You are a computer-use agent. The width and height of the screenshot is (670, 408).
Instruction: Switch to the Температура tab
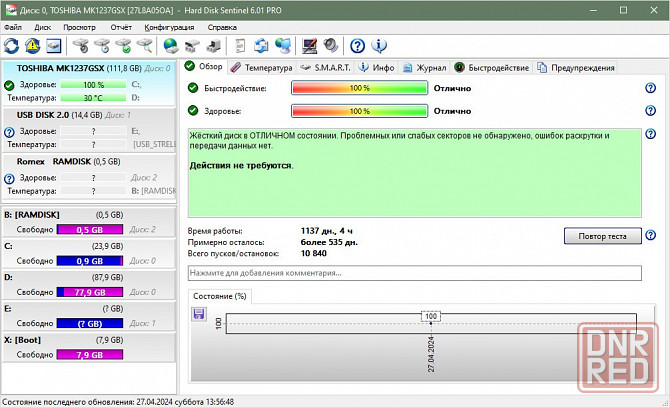(262, 68)
